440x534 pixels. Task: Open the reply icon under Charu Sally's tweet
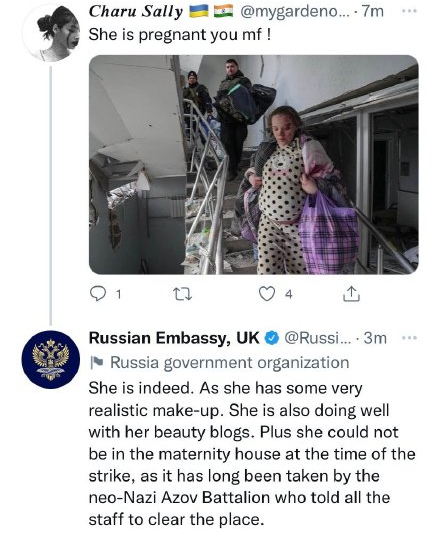[x=97, y=294]
